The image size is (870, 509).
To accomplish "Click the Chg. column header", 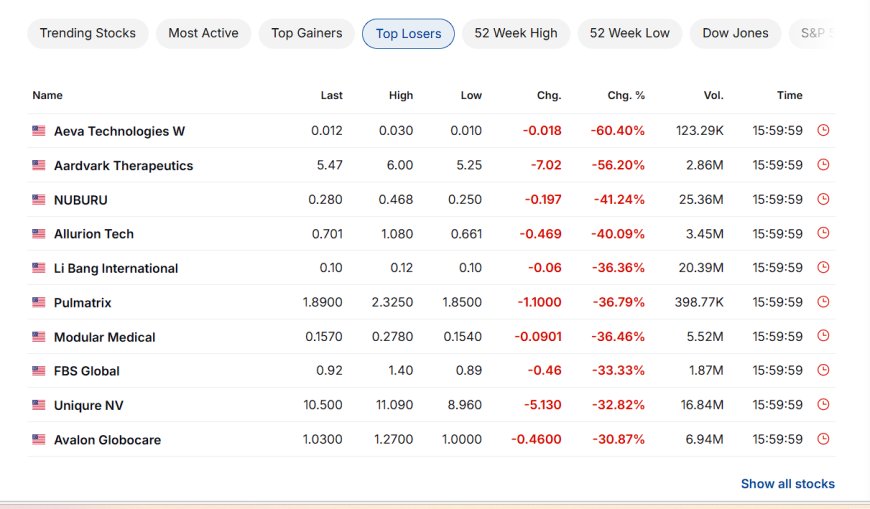I will [x=549, y=95].
